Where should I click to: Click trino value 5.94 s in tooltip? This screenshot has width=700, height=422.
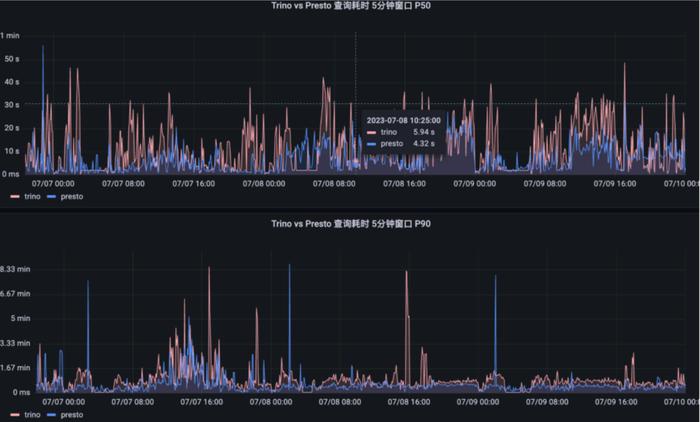(424, 132)
